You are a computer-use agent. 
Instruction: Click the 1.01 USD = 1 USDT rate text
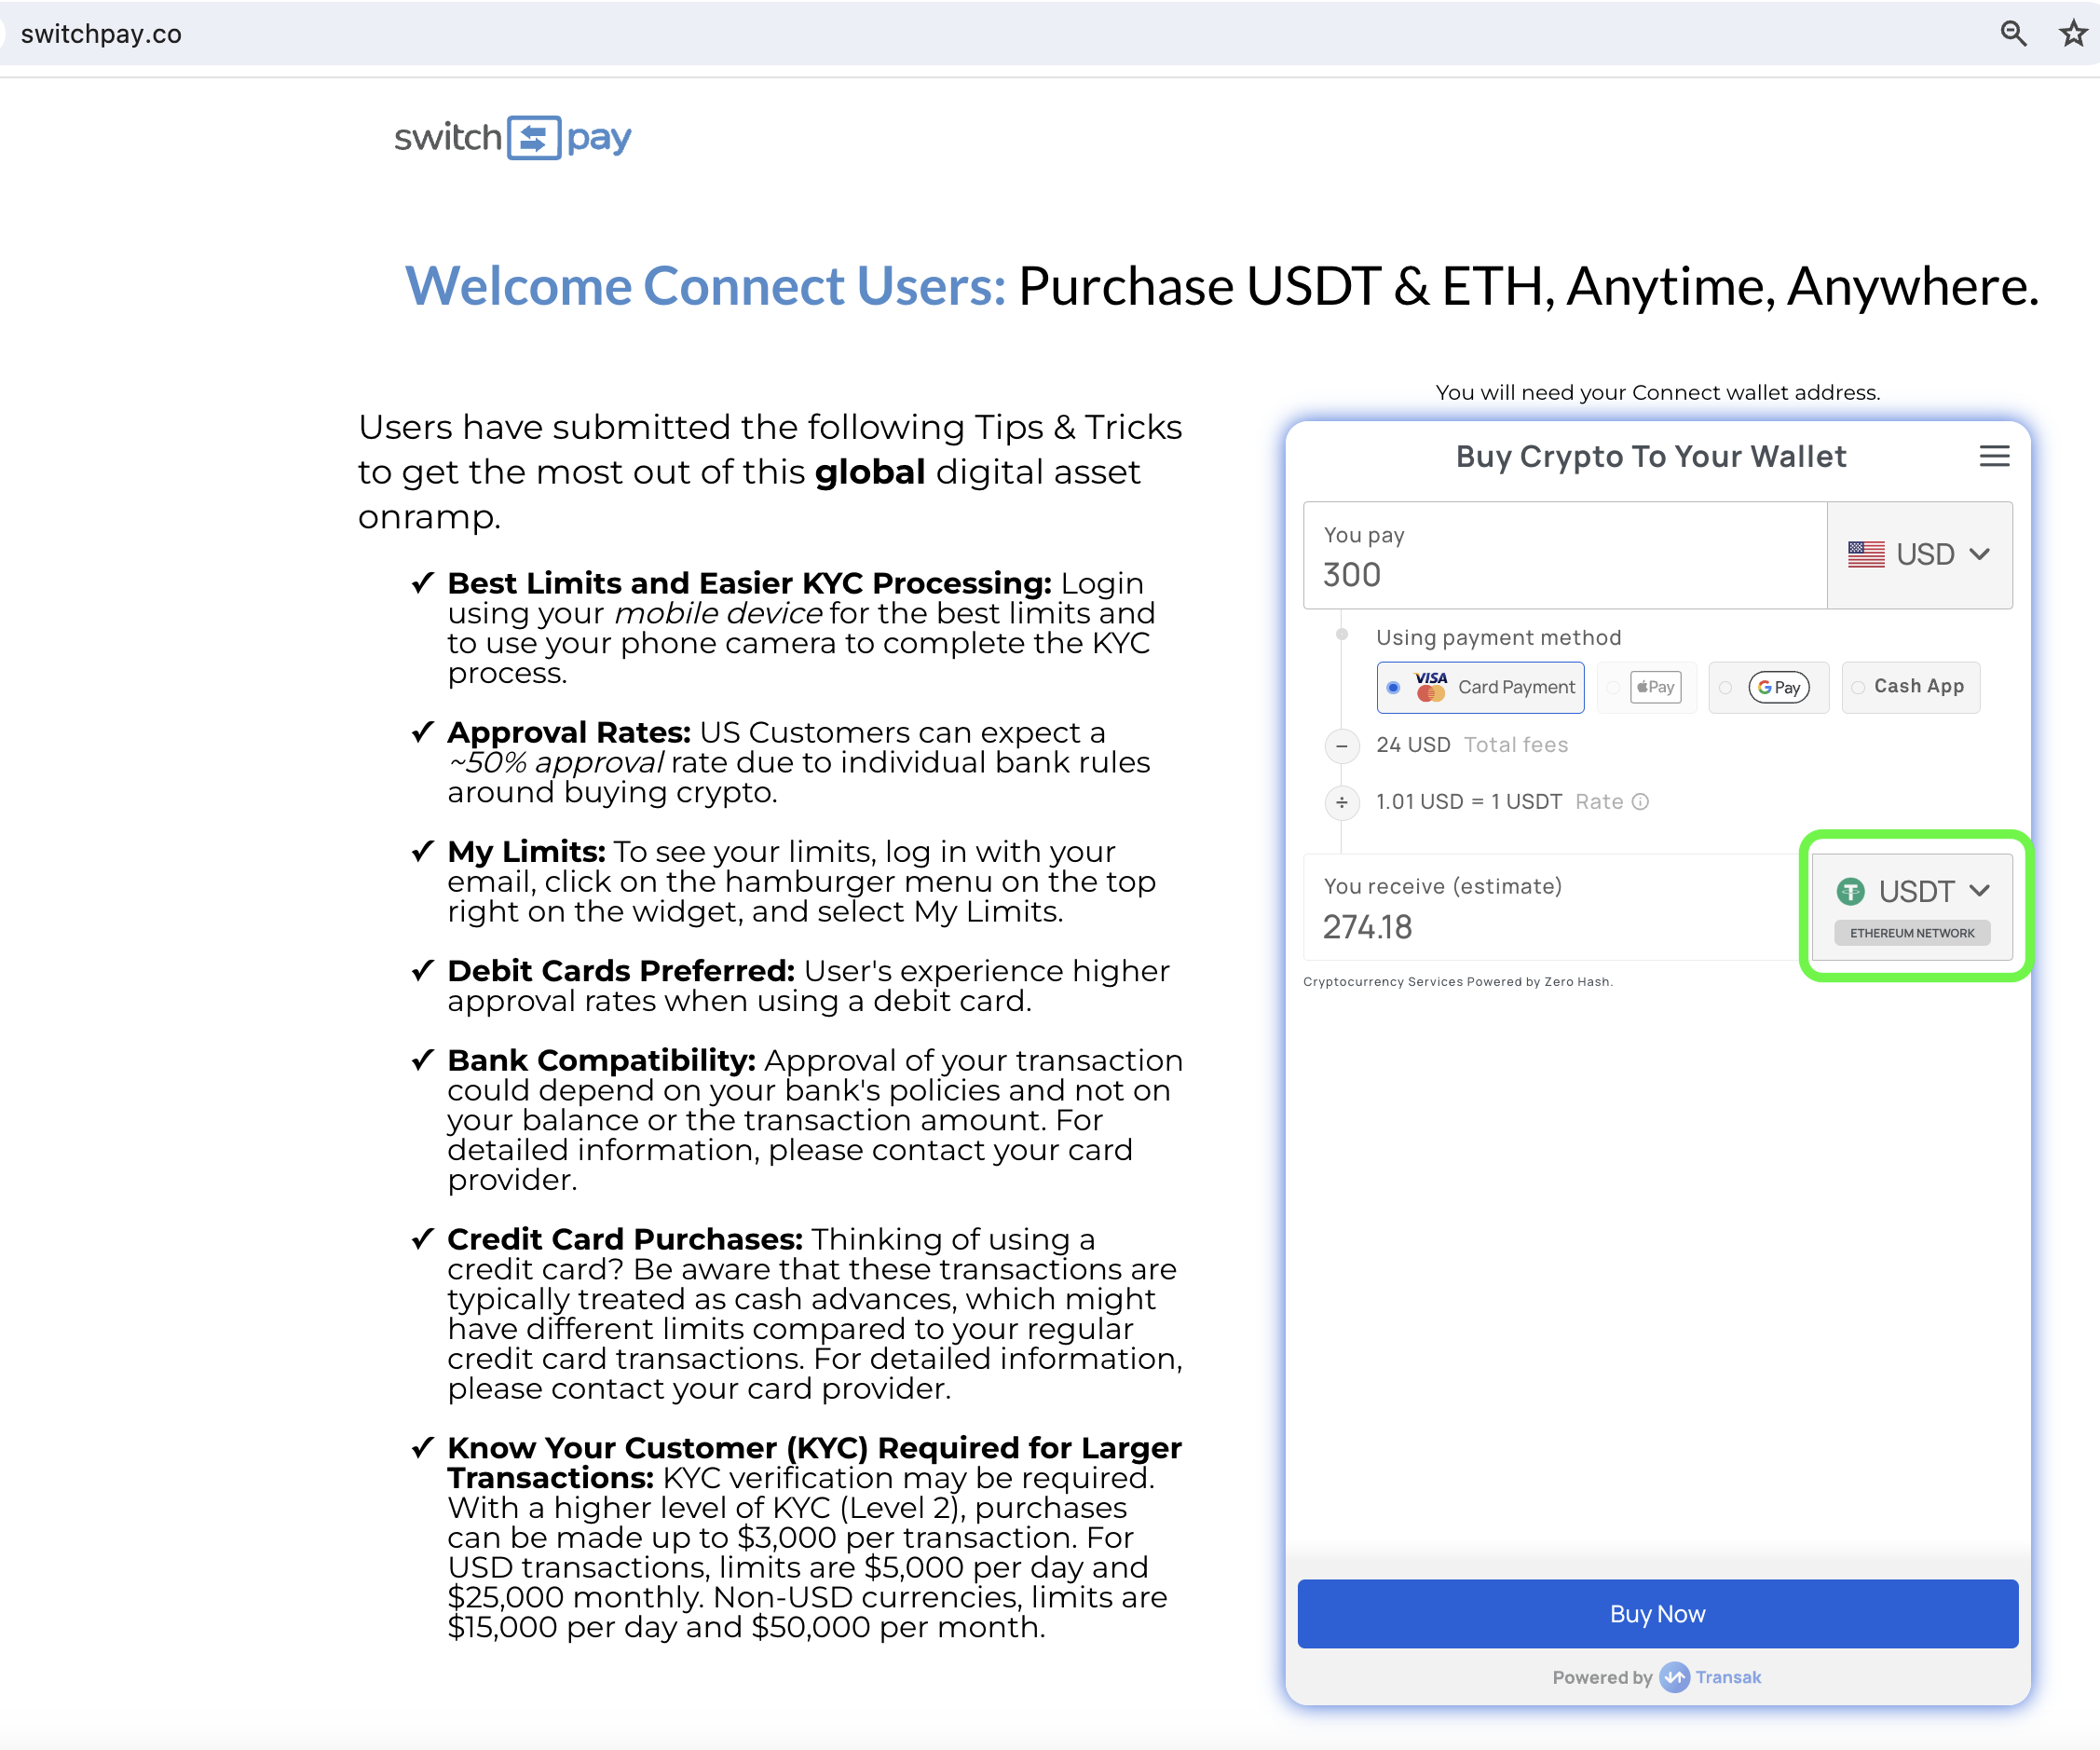point(1468,802)
